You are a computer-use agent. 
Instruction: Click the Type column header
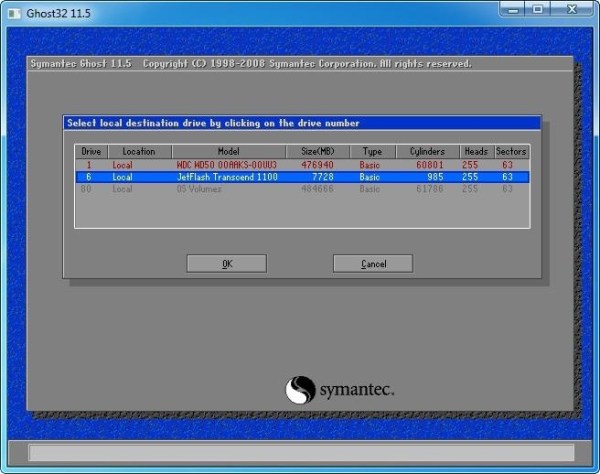click(372, 151)
